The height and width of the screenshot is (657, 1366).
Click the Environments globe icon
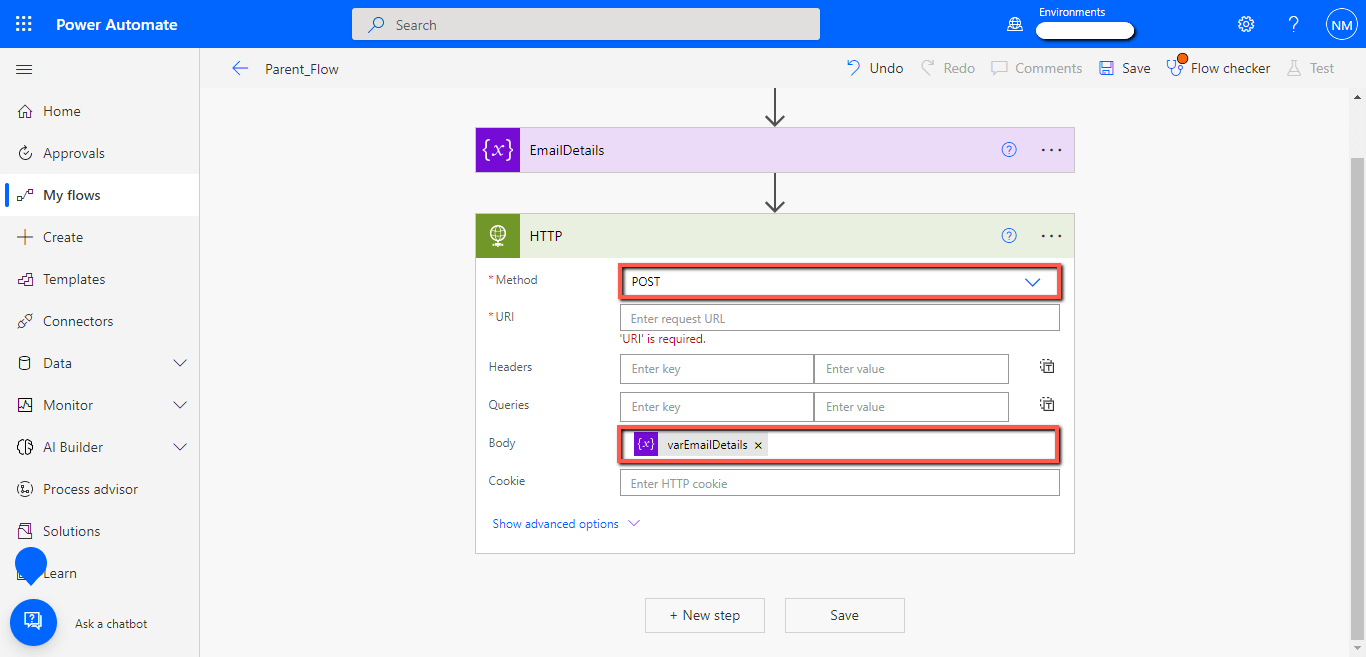[1015, 25]
